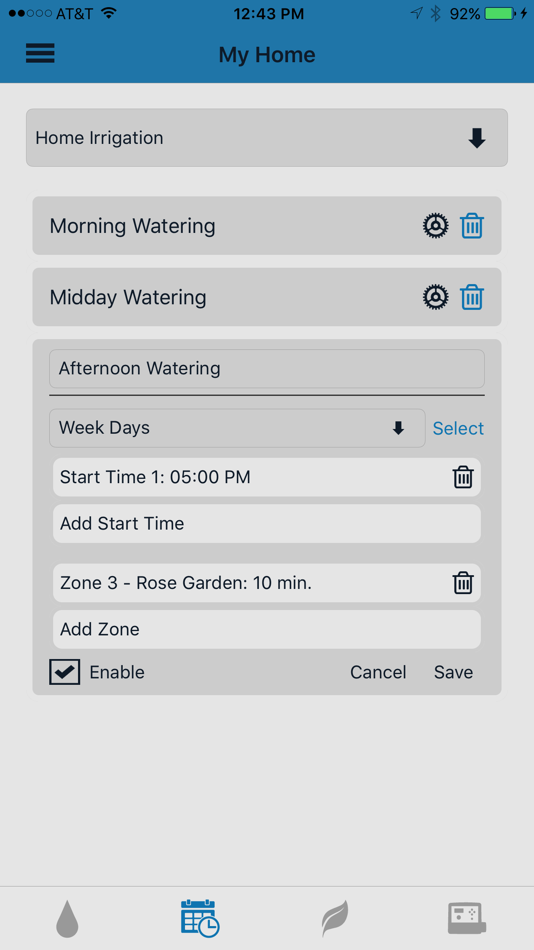Delete the Midday Watering schedule
The width and height of the screenshot is (534, 950).
pos(472,297)
